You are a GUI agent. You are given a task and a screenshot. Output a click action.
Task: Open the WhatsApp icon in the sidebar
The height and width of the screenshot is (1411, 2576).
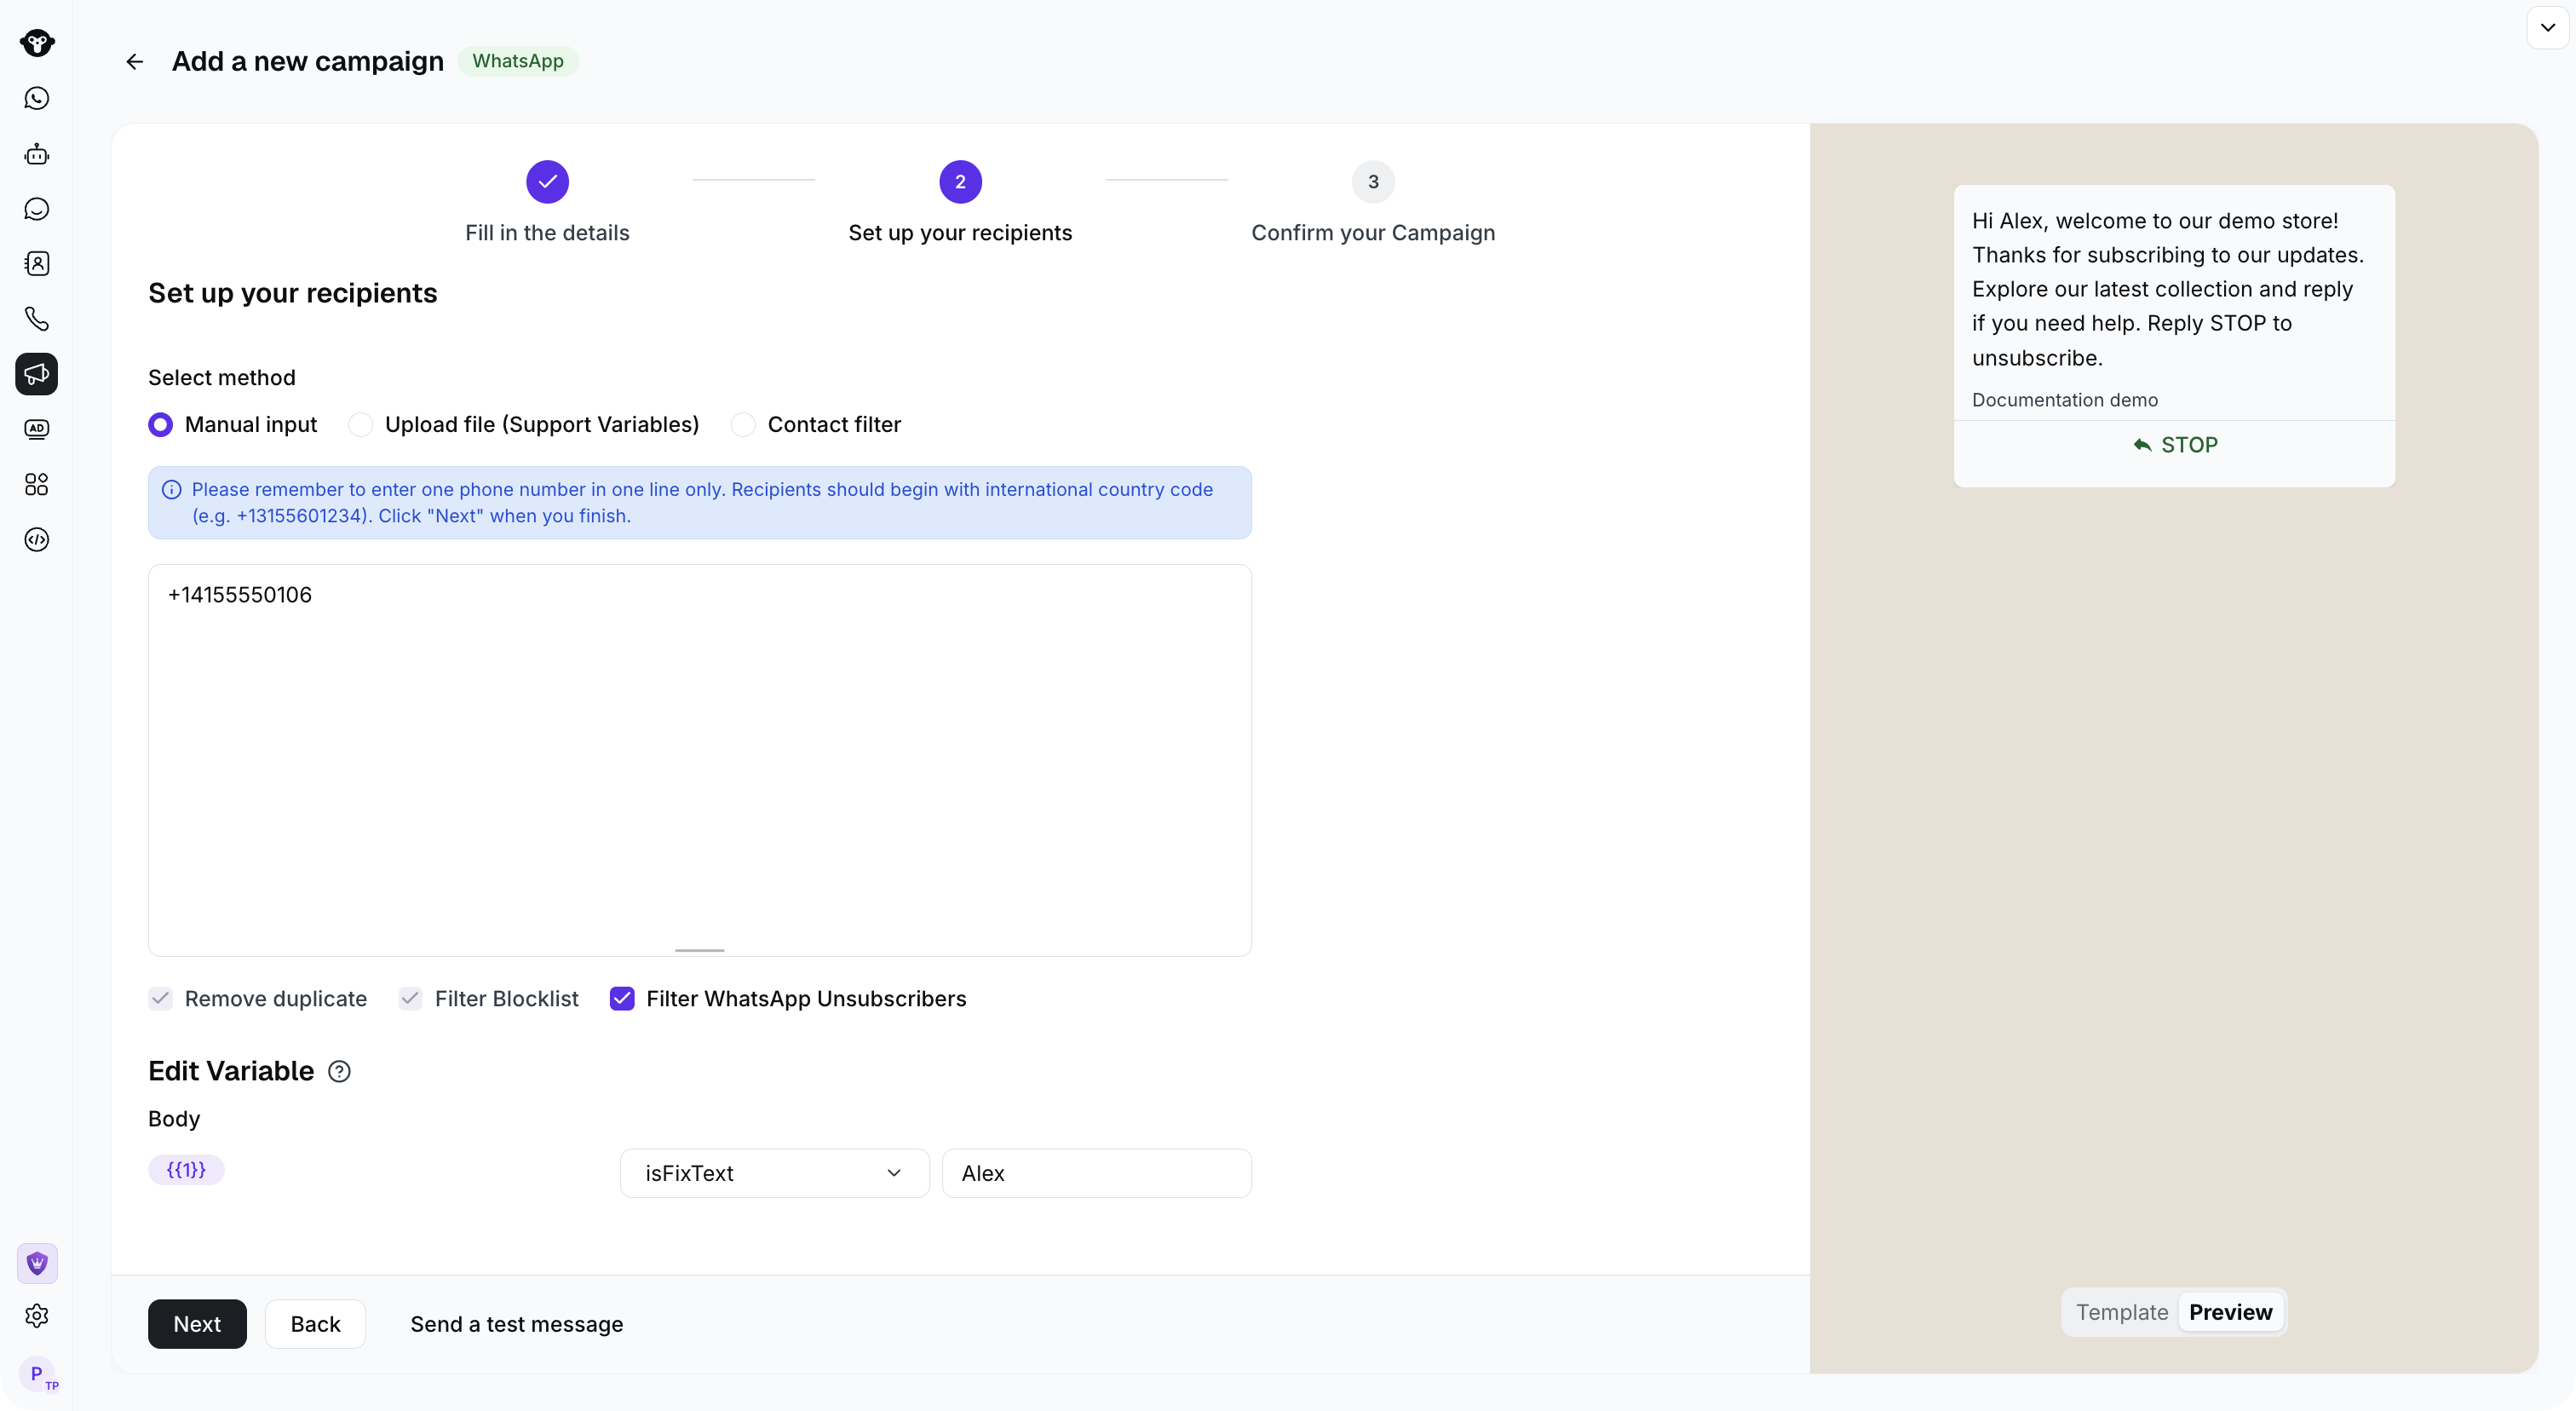pos(37,98)
